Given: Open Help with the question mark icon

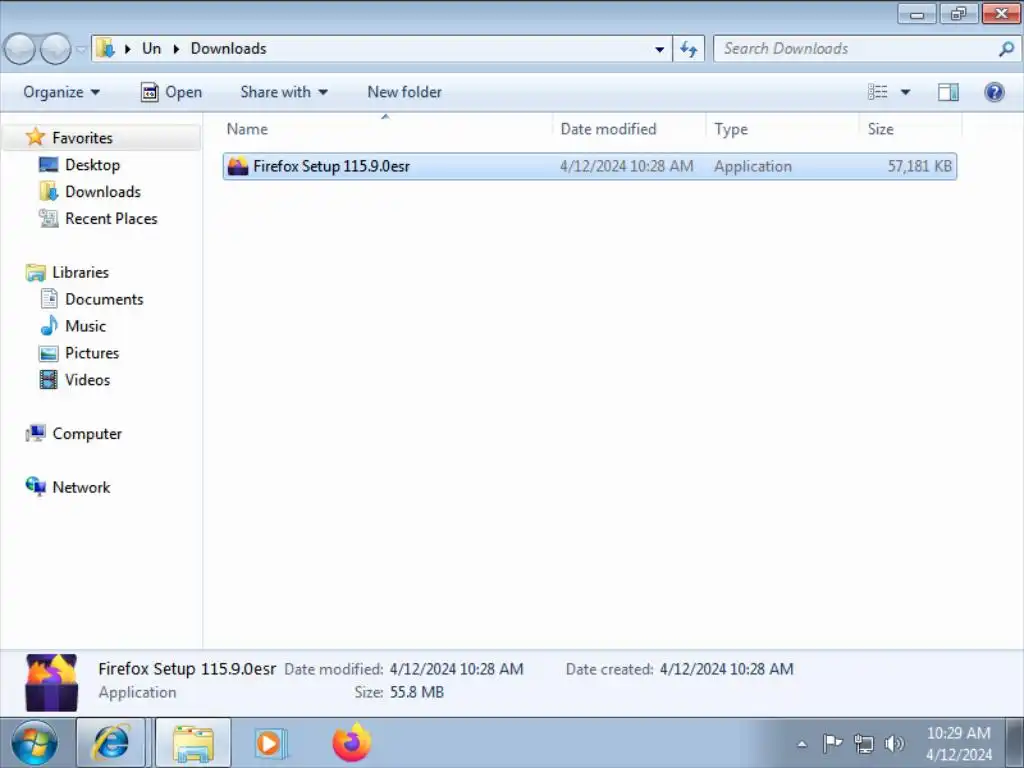Looking at the screenshot, I should 994,92.
